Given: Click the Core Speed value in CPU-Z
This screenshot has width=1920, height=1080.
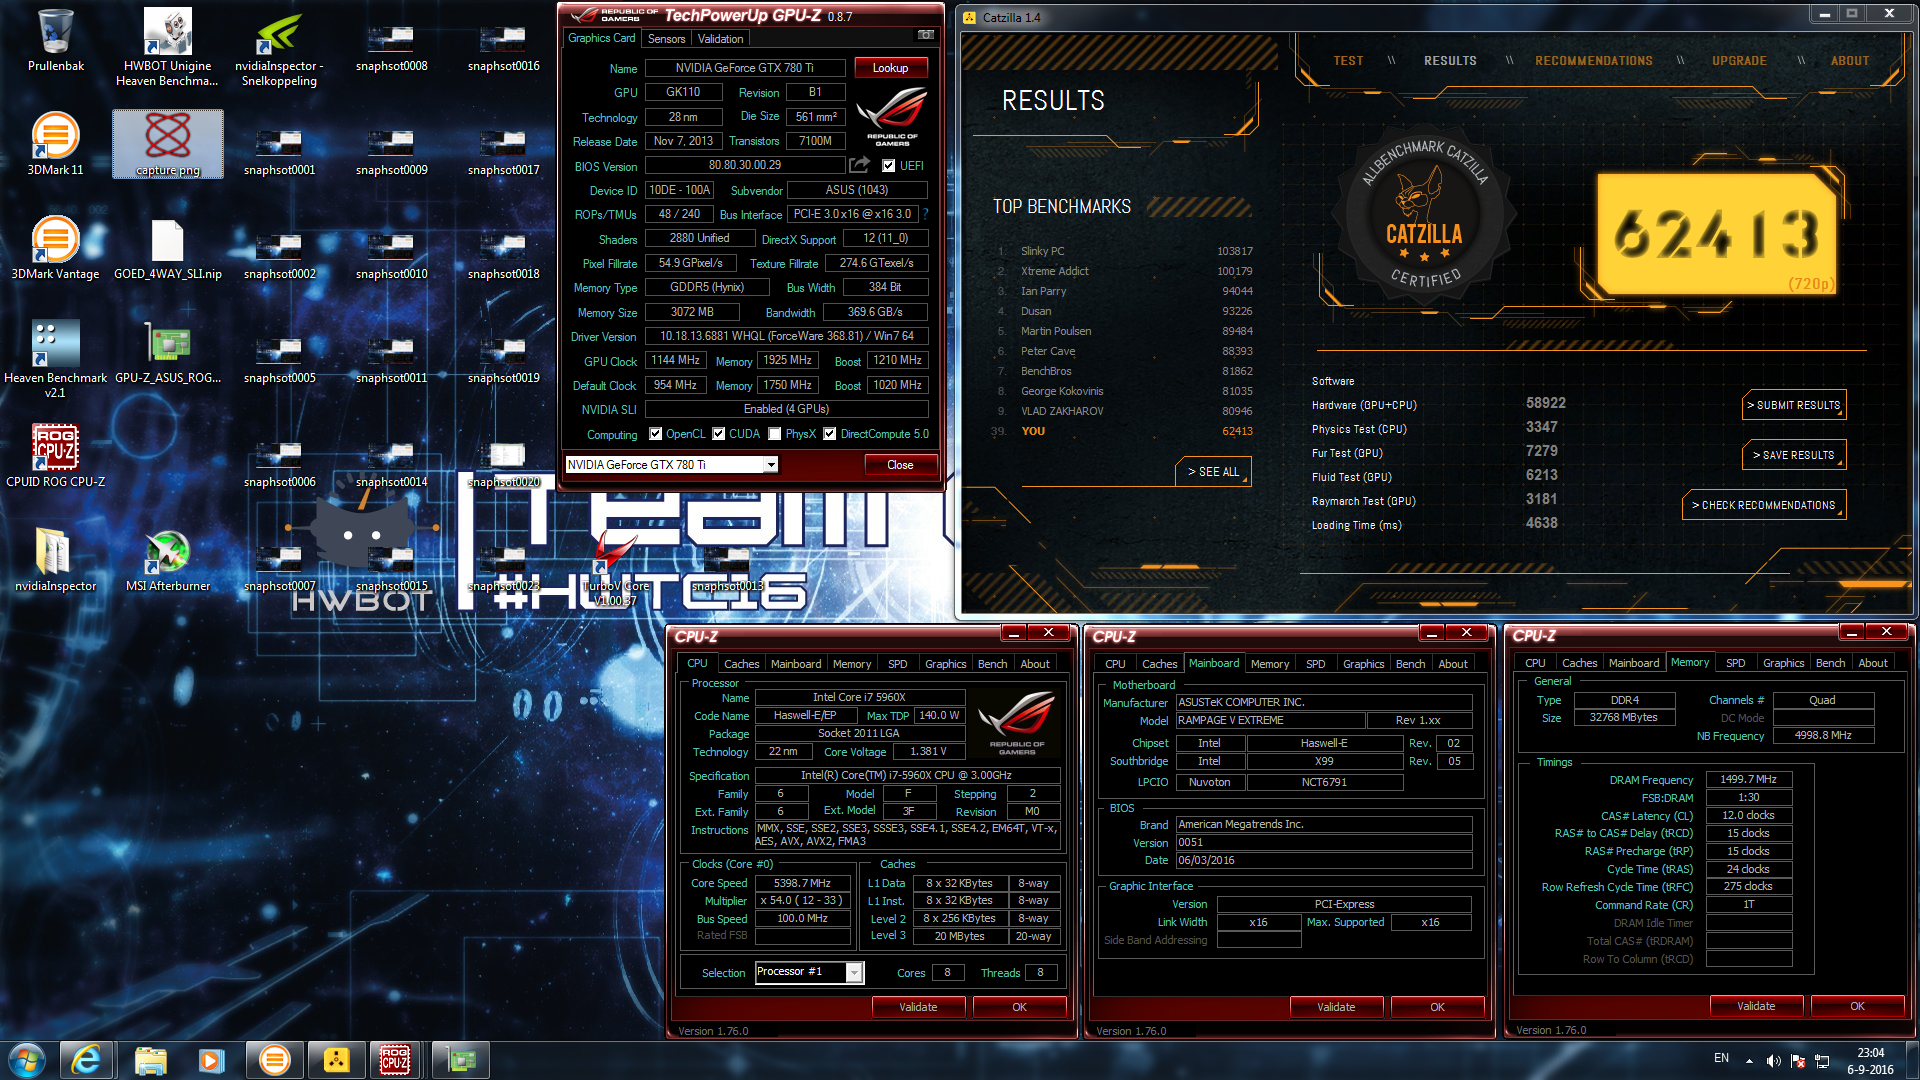Looking at the screenshot, I should pos(802,883).
